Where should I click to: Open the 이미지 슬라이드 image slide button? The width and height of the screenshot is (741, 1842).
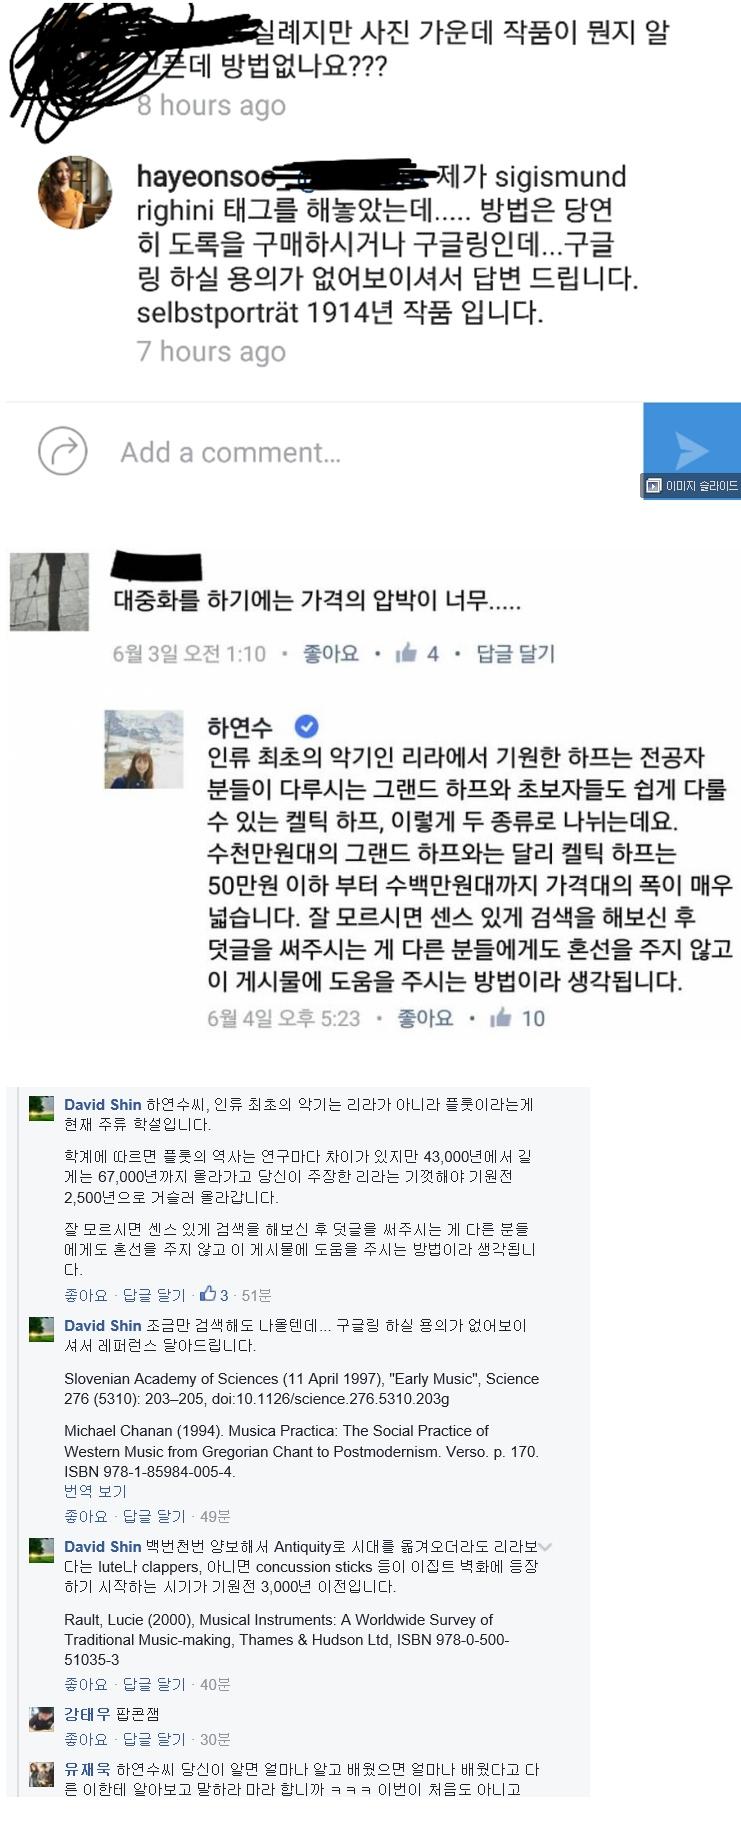point(691,486)
